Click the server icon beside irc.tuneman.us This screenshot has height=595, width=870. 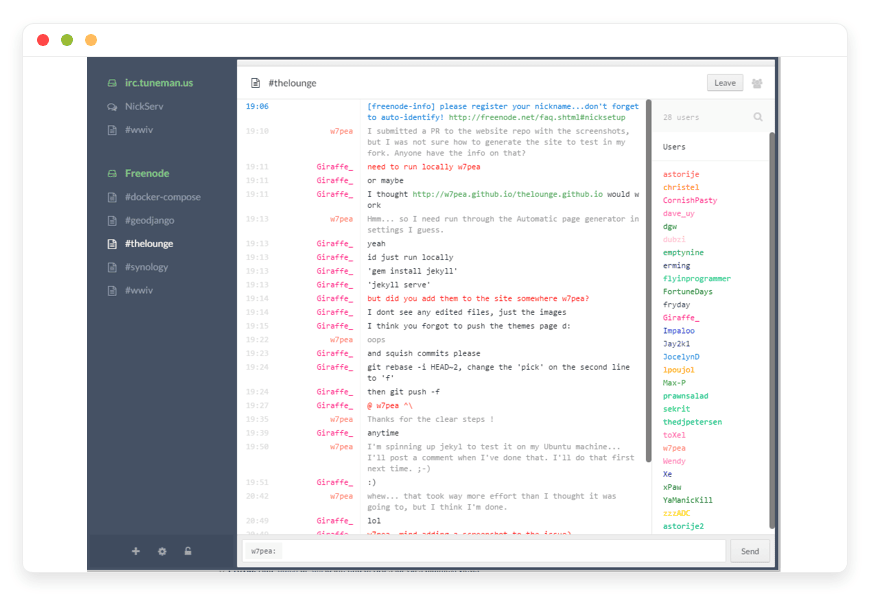pyautogui.click(x=112, y=83)
